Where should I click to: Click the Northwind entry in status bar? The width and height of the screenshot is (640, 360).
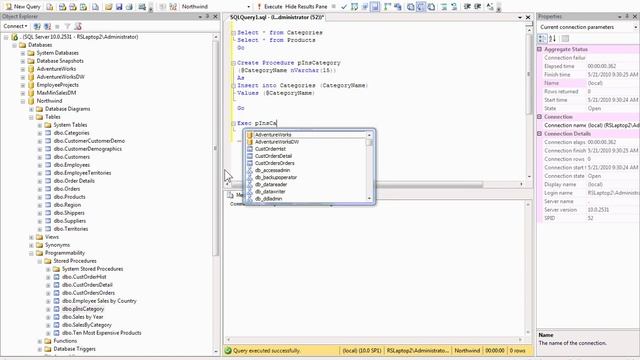click(x=467, y=351)
